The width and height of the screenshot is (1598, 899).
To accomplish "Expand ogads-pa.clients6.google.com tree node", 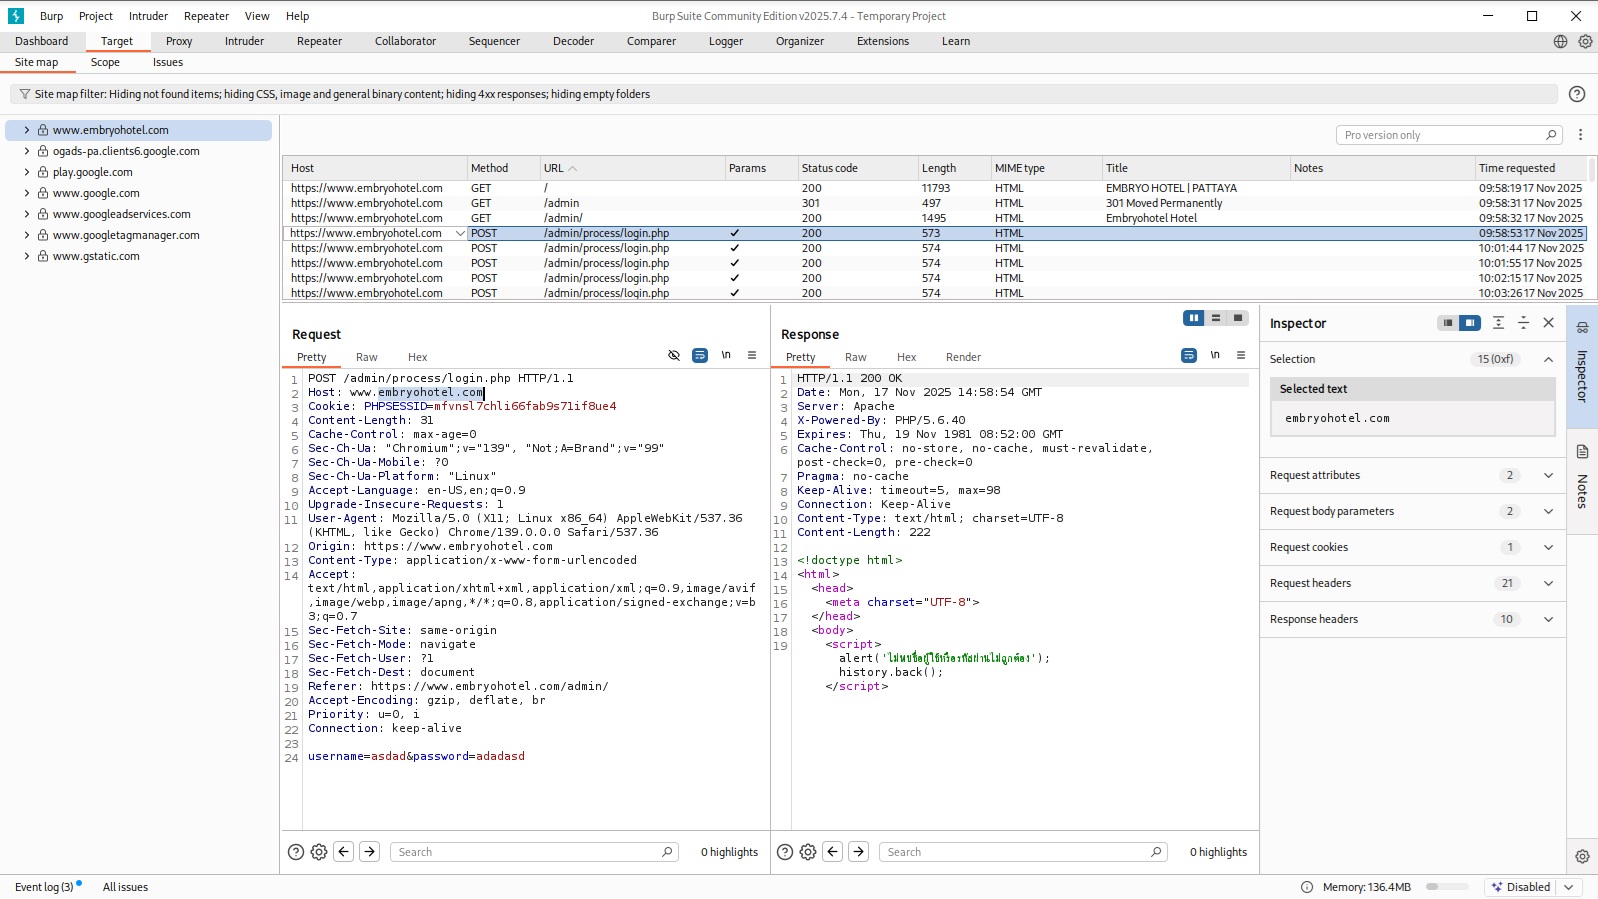I will point(27,151).
